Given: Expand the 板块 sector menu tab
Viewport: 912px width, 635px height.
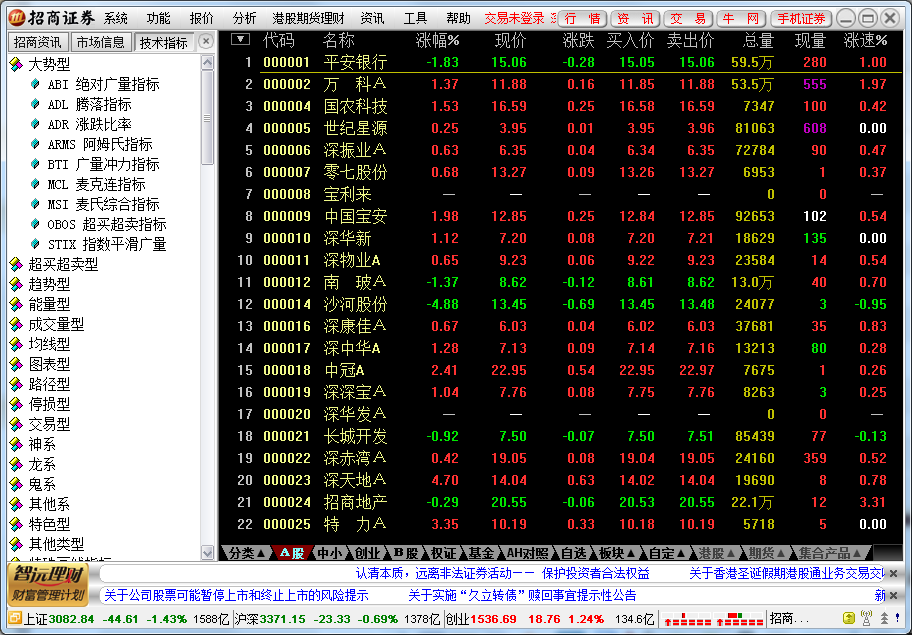Looking at the screenshot, I should pyautogui.click(x=617, y=553).
